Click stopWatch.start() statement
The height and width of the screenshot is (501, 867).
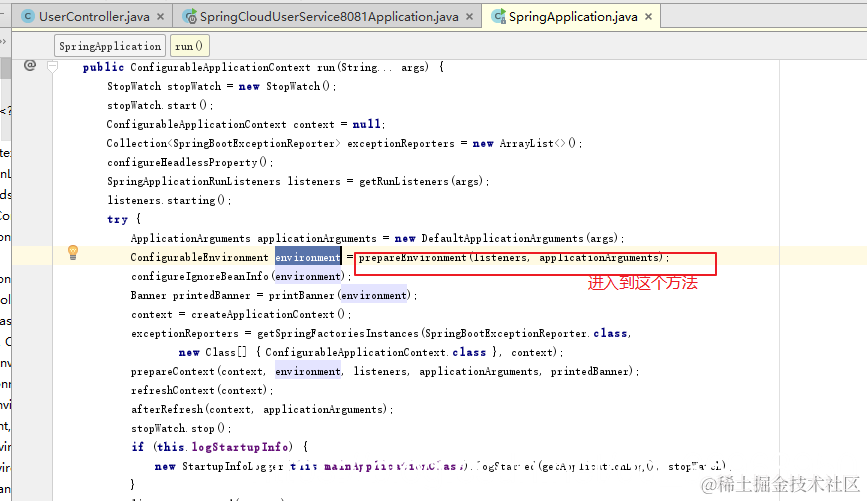(x=160, y=105)
